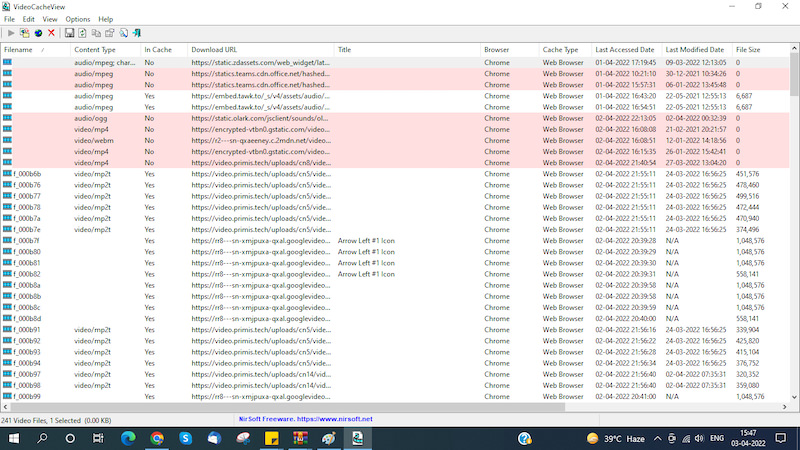Click the video/webm content type cell

click(x=94, y=141)
